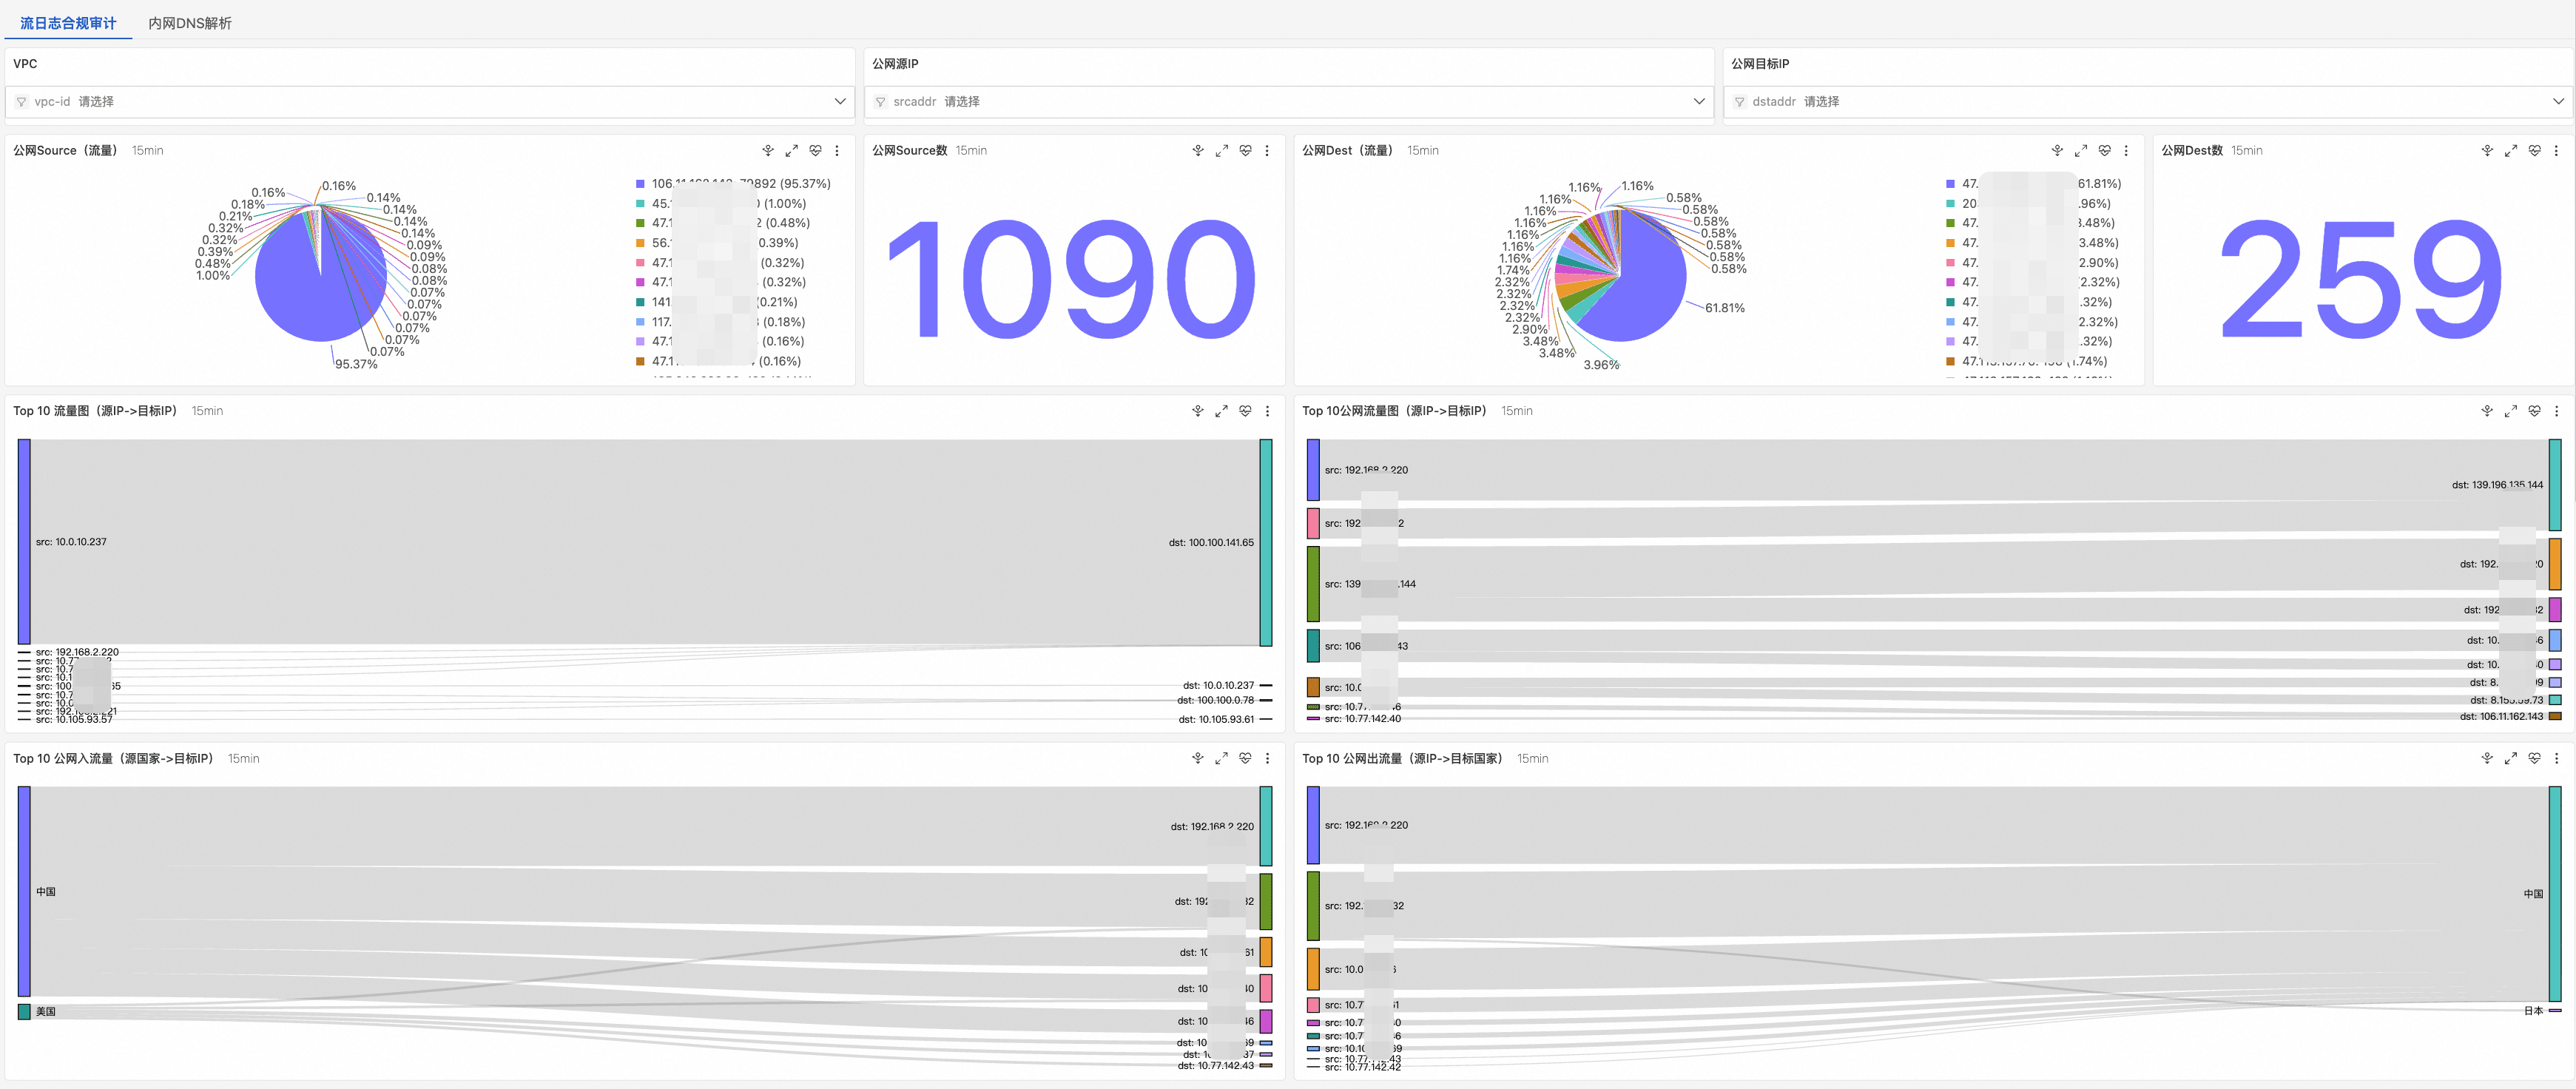Expand the srcaddr 请选择 dropdown

1288,101
